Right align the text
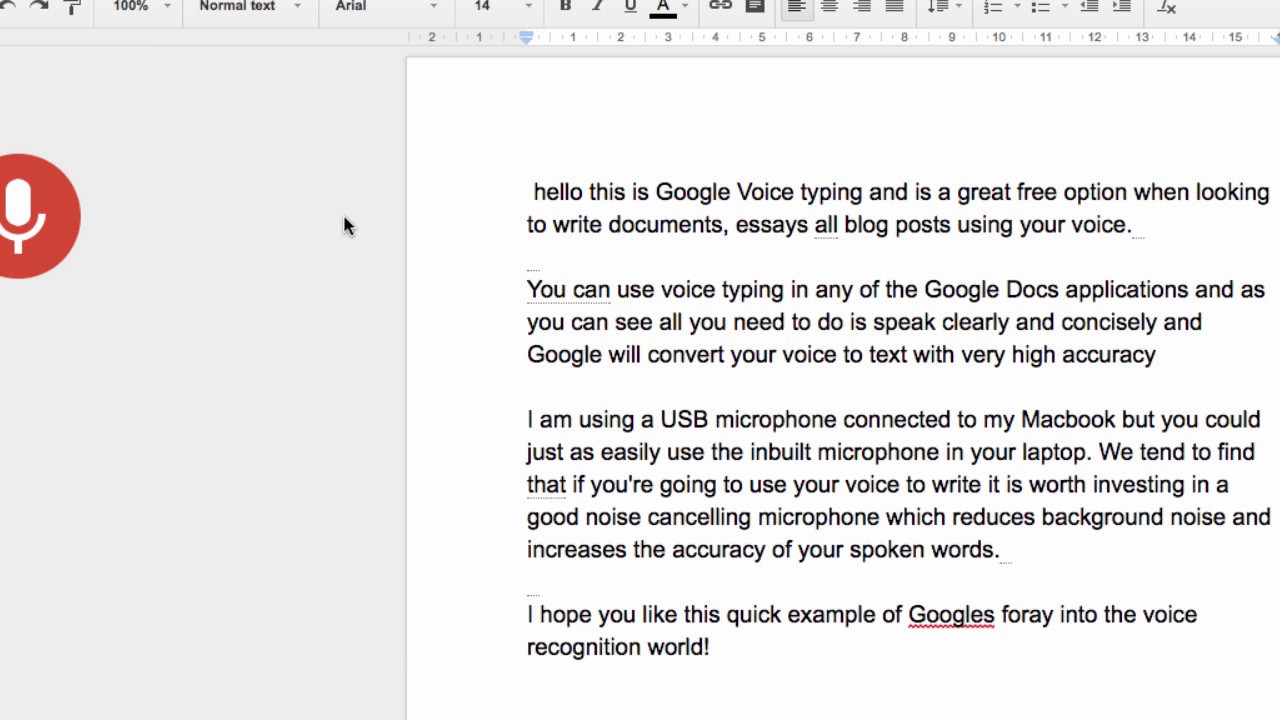1280x720 pixels. coord(862,7)
